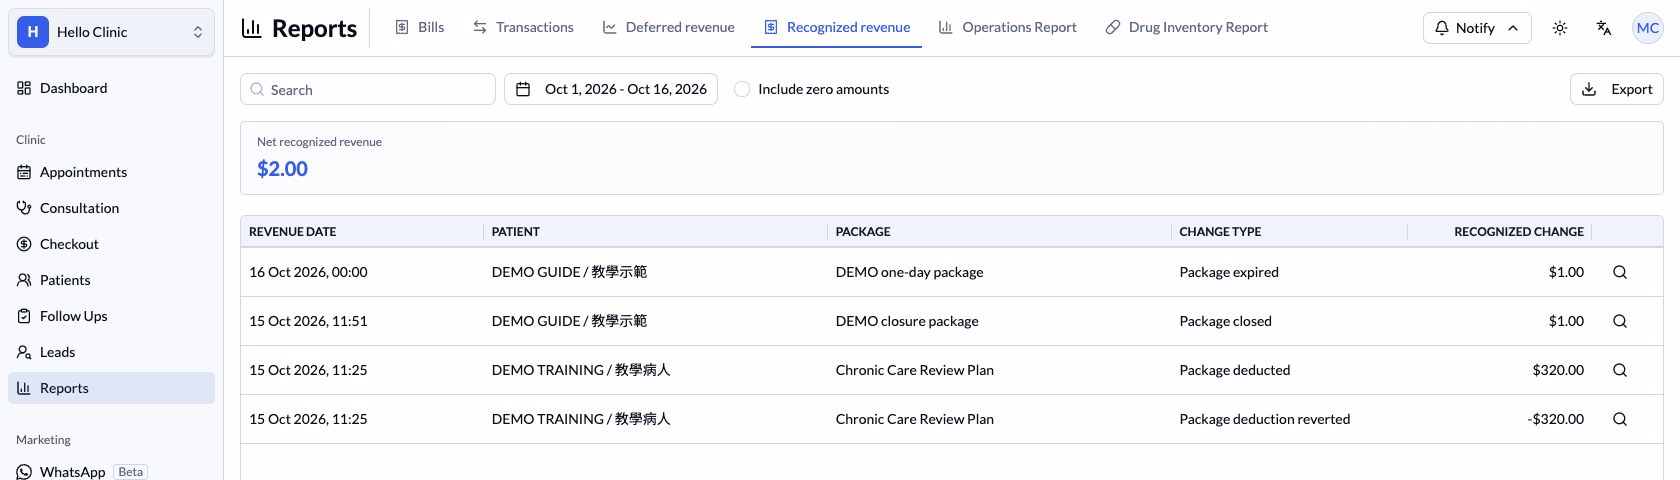
Task: Toggle the light/dark theme sun icon
Action: [x=1560, y=28]
